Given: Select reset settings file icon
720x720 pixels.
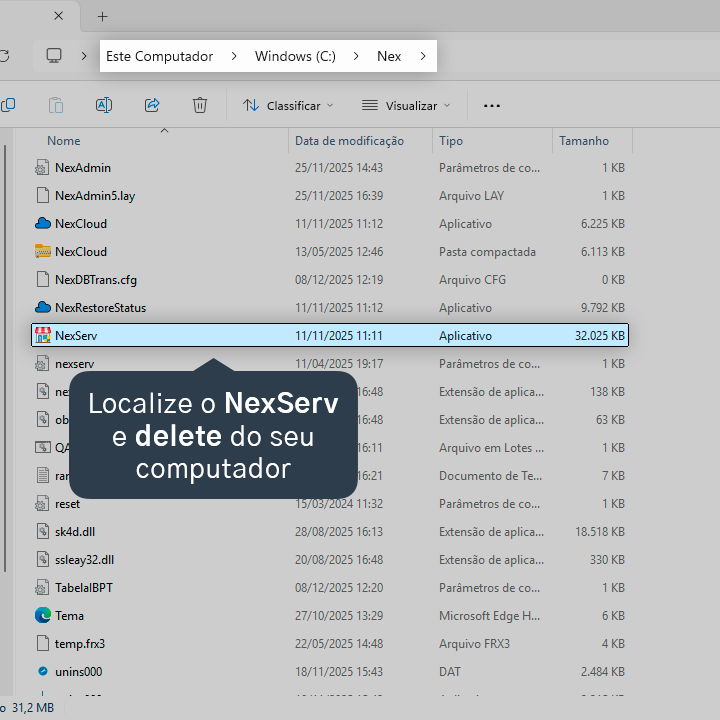Looking at the screenshot, I should tap(42, 504).
